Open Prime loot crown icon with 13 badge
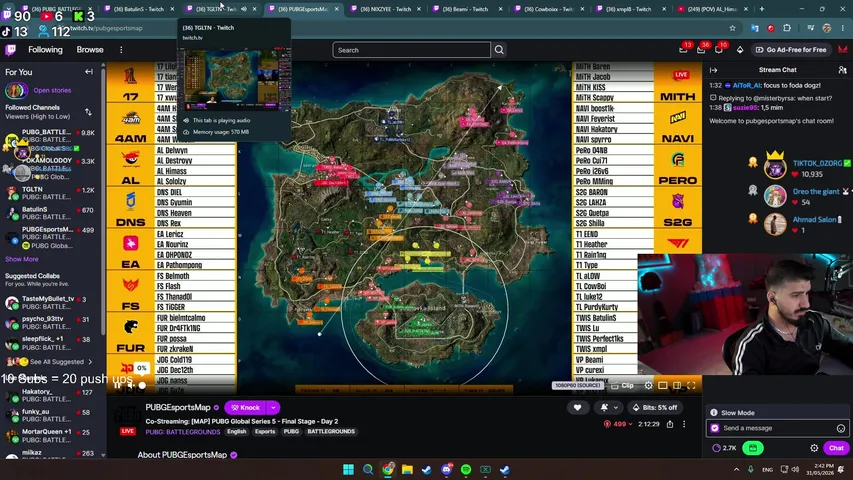 click(684, 49)
